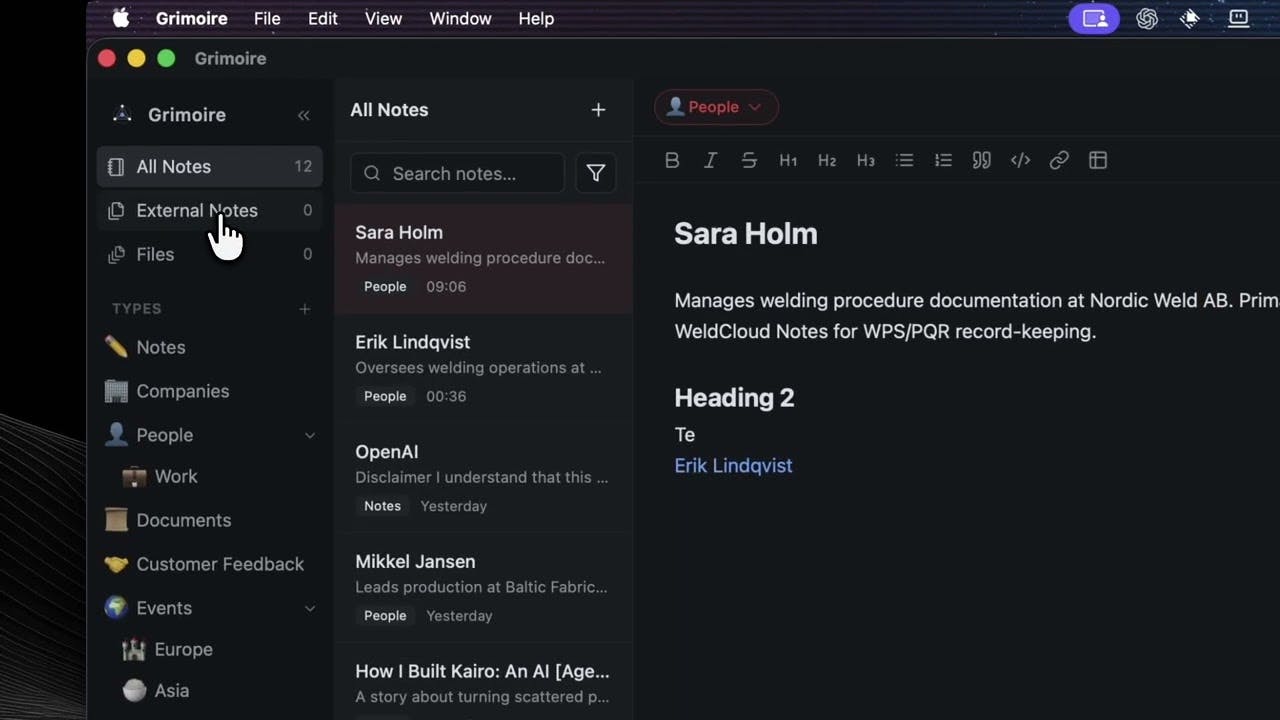The height and width of the screenshot is (720, 1280).
Task: Open the Mikkel Jansen note
Action: pos(483,588)
